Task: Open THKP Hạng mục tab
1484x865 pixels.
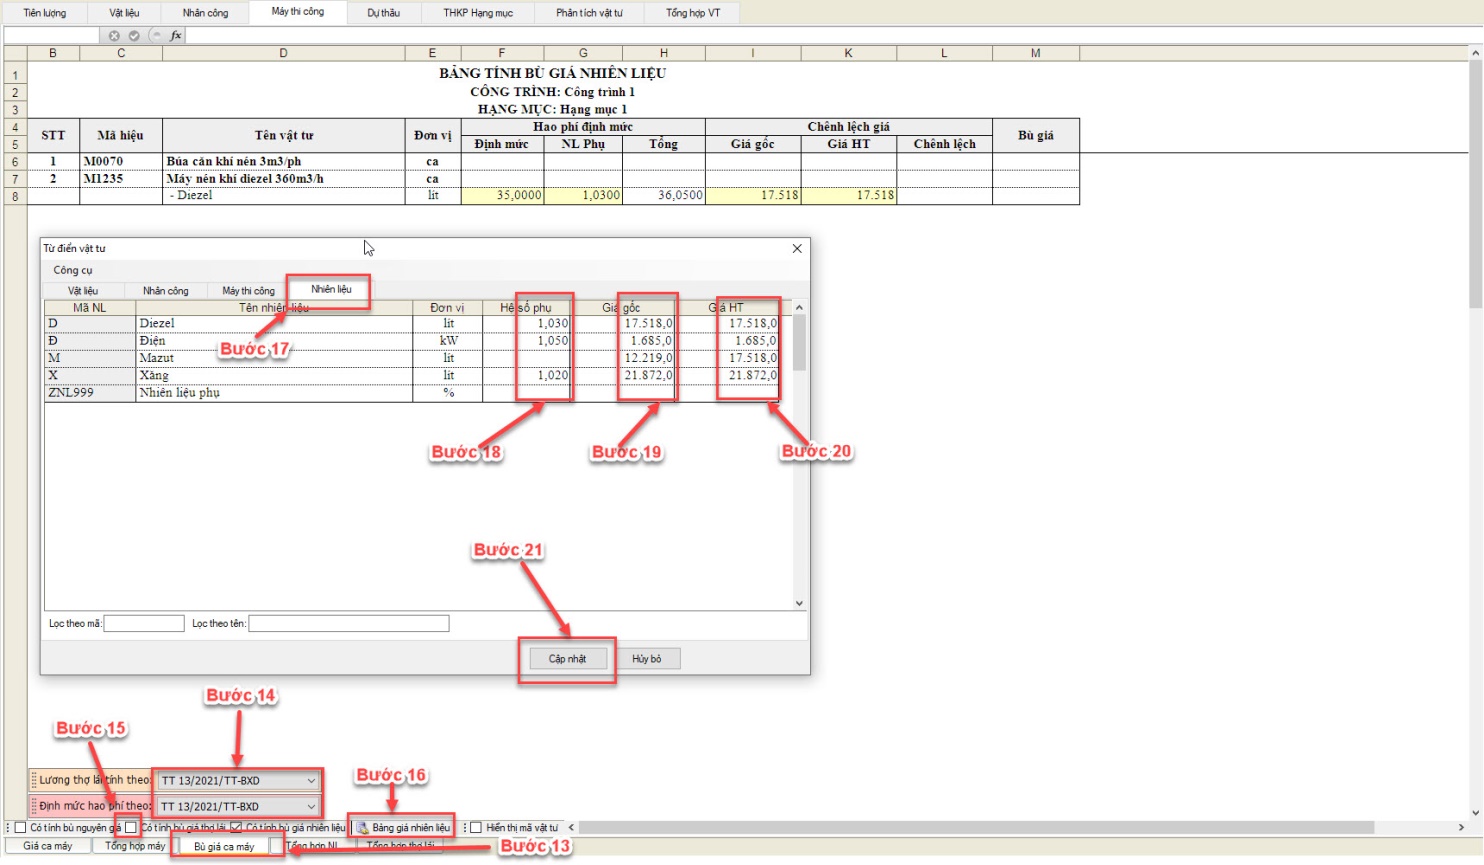Action: (x=478, y=13)
